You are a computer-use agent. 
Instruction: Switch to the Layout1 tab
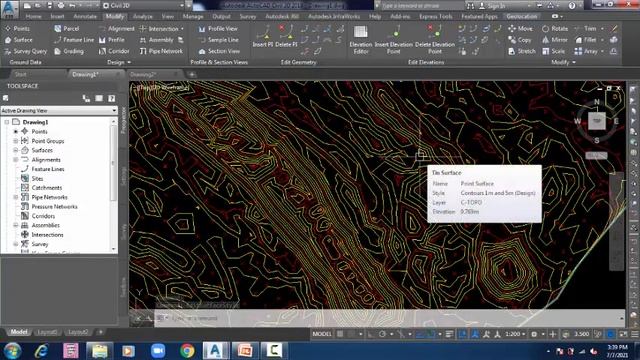pyautogui.click(x=47, y=332)
